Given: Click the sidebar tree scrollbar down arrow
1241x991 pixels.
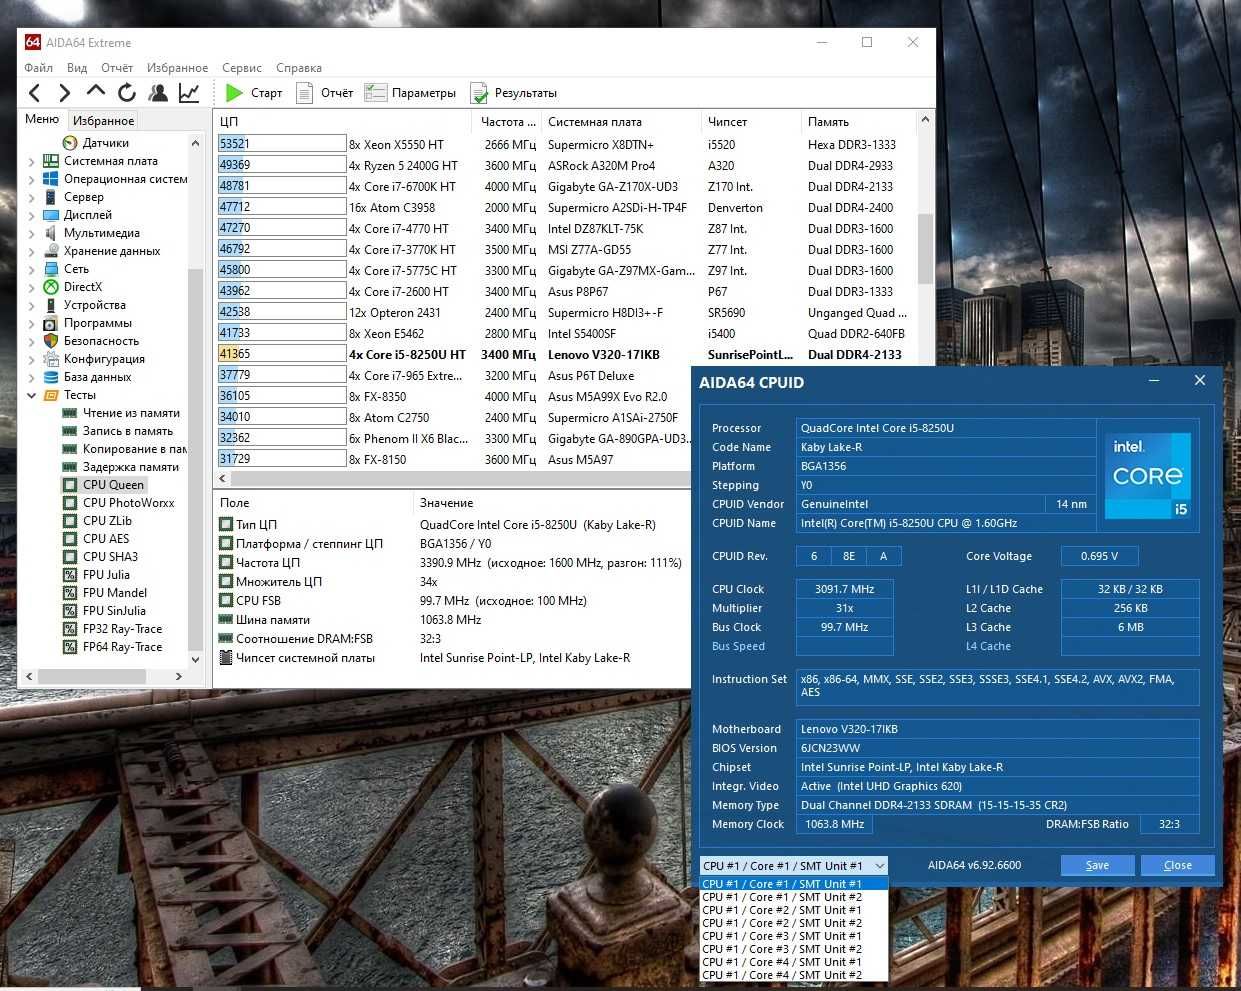Looking at the screenshot, I should pos(196,659).
